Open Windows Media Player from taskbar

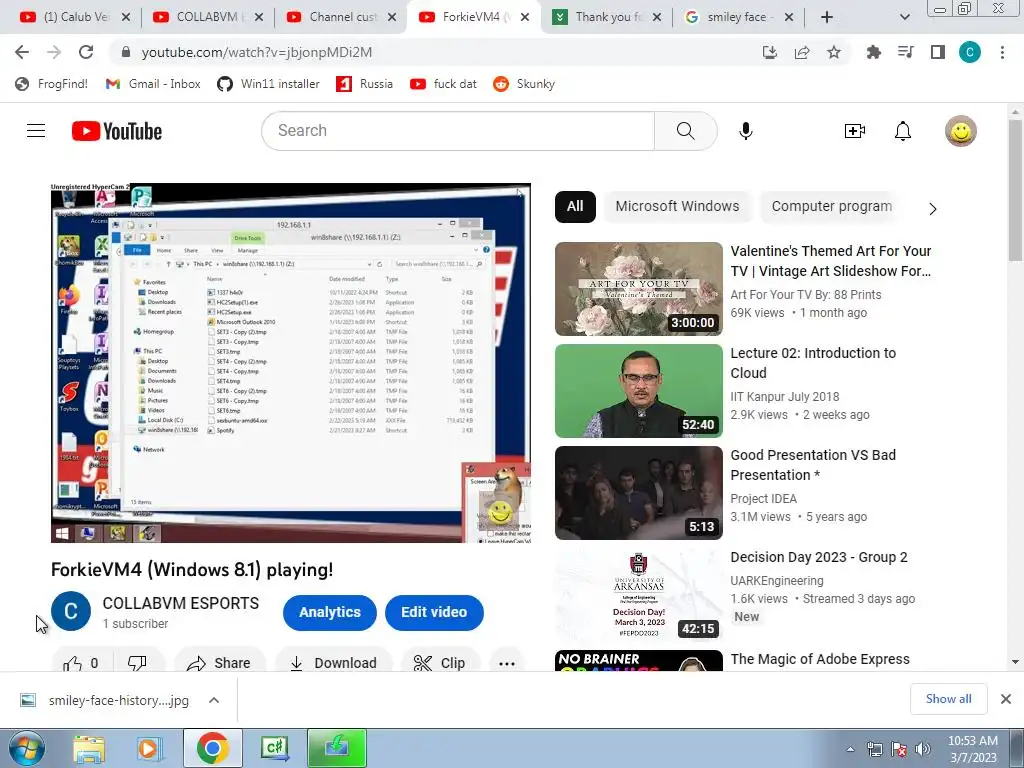[149, 748]
